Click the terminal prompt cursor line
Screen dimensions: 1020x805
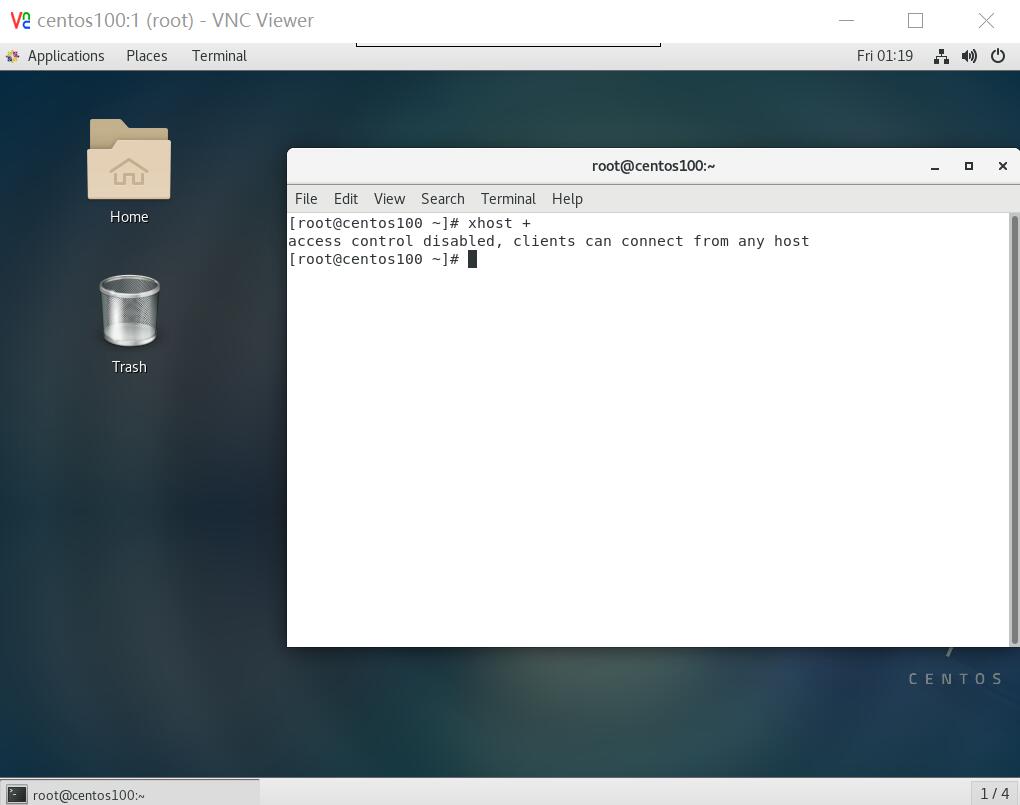pyautogui.click(x=382, y=259)
